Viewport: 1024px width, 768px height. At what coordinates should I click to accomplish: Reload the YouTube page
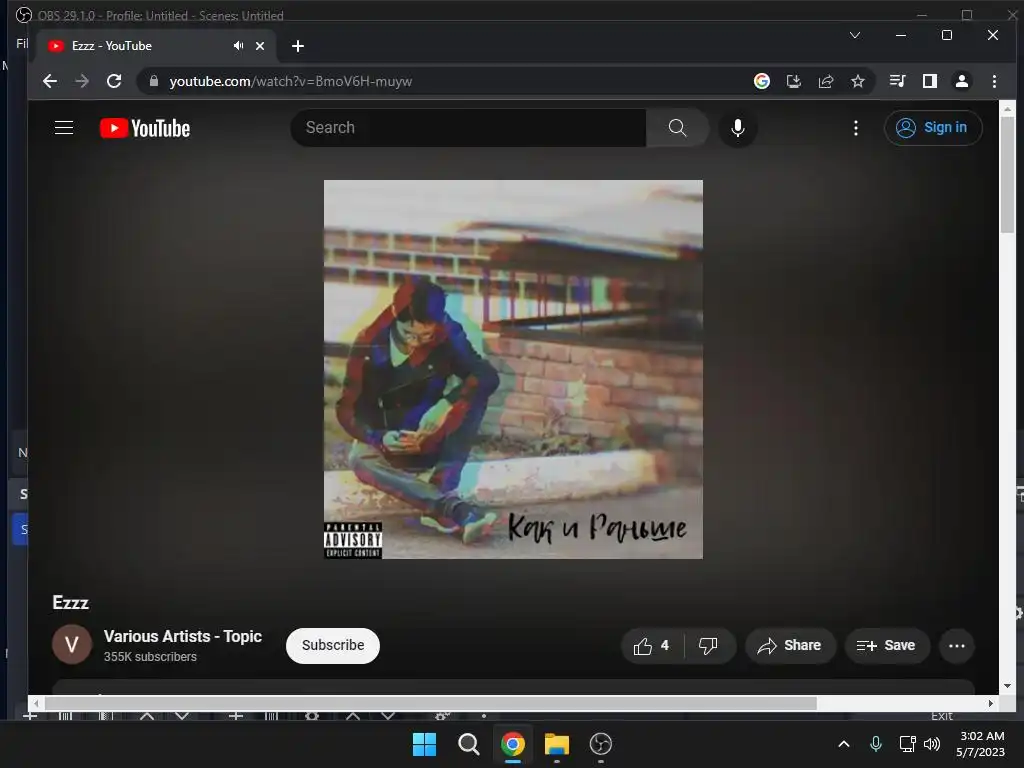tap(114, 81)
